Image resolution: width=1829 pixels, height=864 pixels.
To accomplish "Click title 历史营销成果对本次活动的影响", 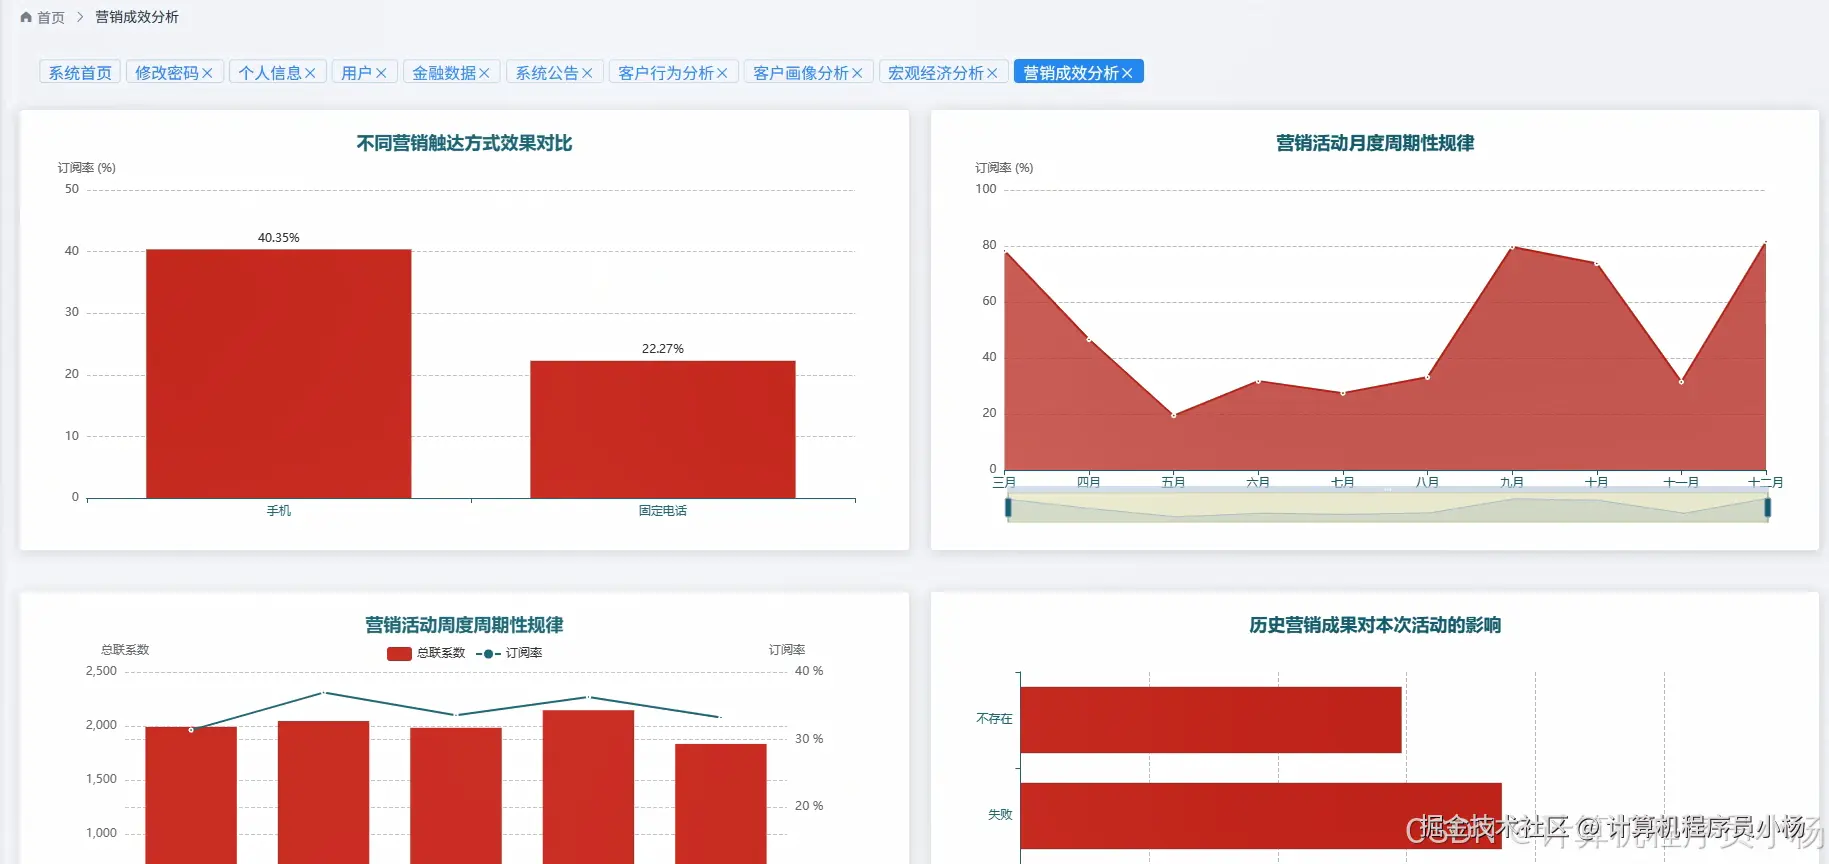I will click(1375, 625).
